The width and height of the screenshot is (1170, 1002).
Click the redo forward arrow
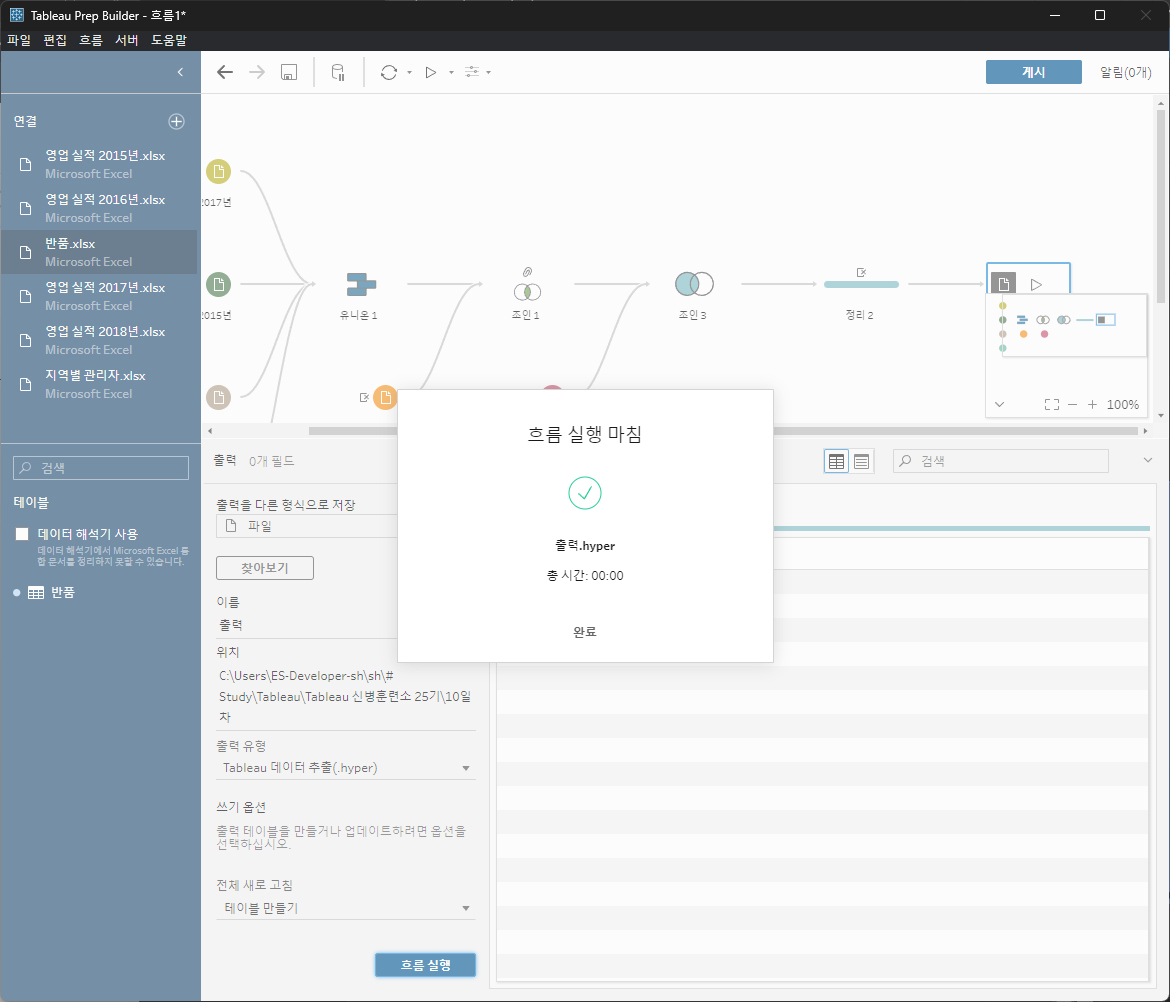coord(257,72)
